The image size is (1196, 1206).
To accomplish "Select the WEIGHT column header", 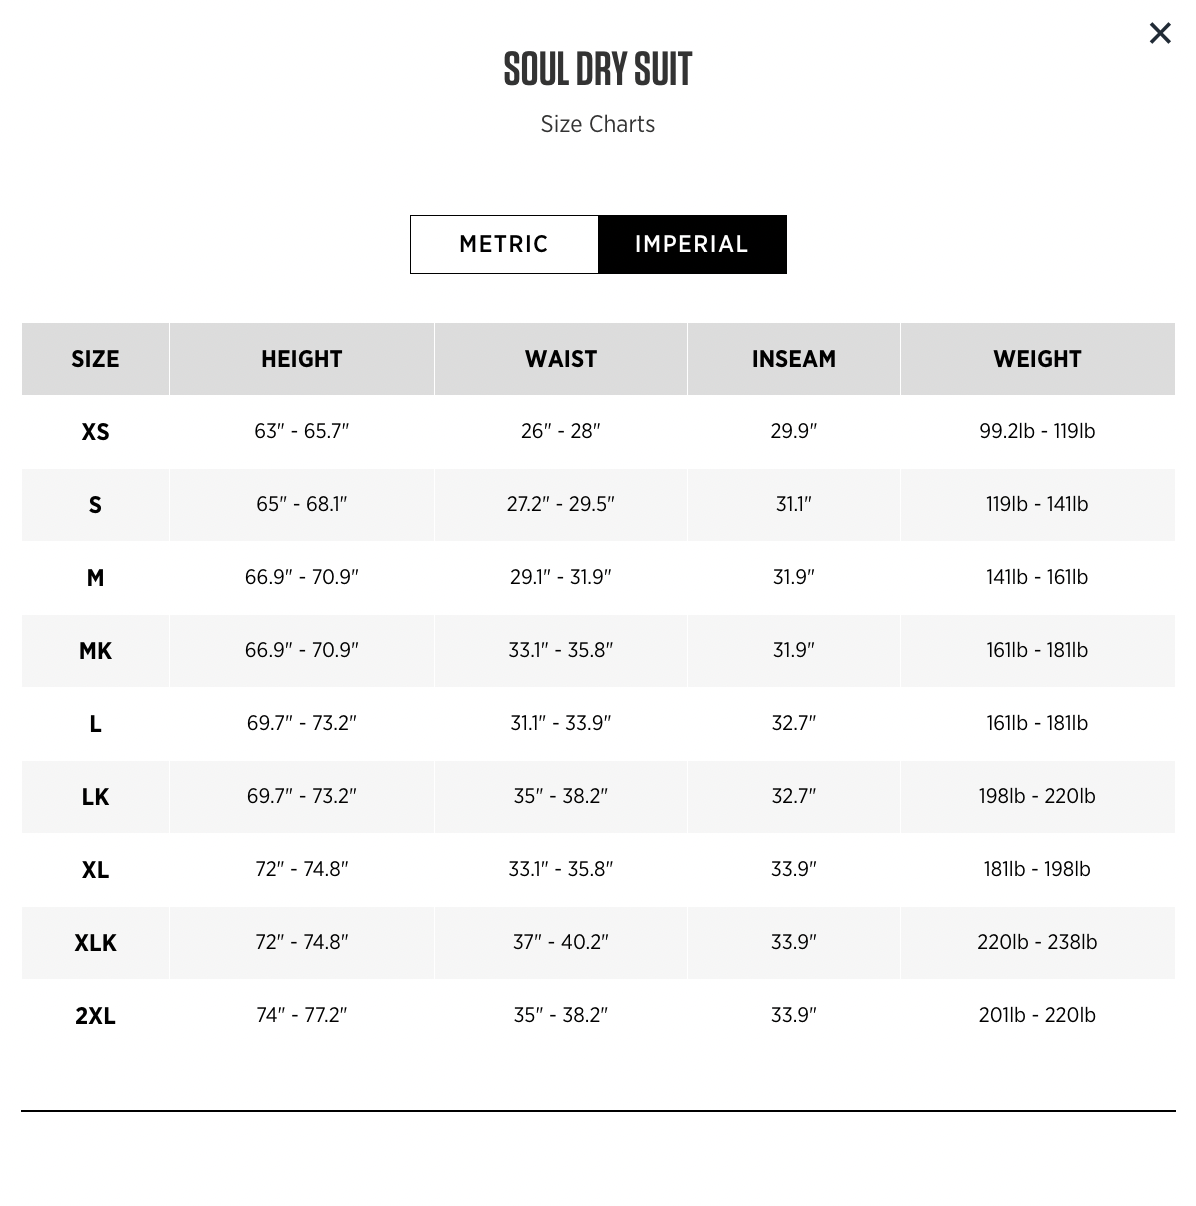I will (x=1037, y=359).
